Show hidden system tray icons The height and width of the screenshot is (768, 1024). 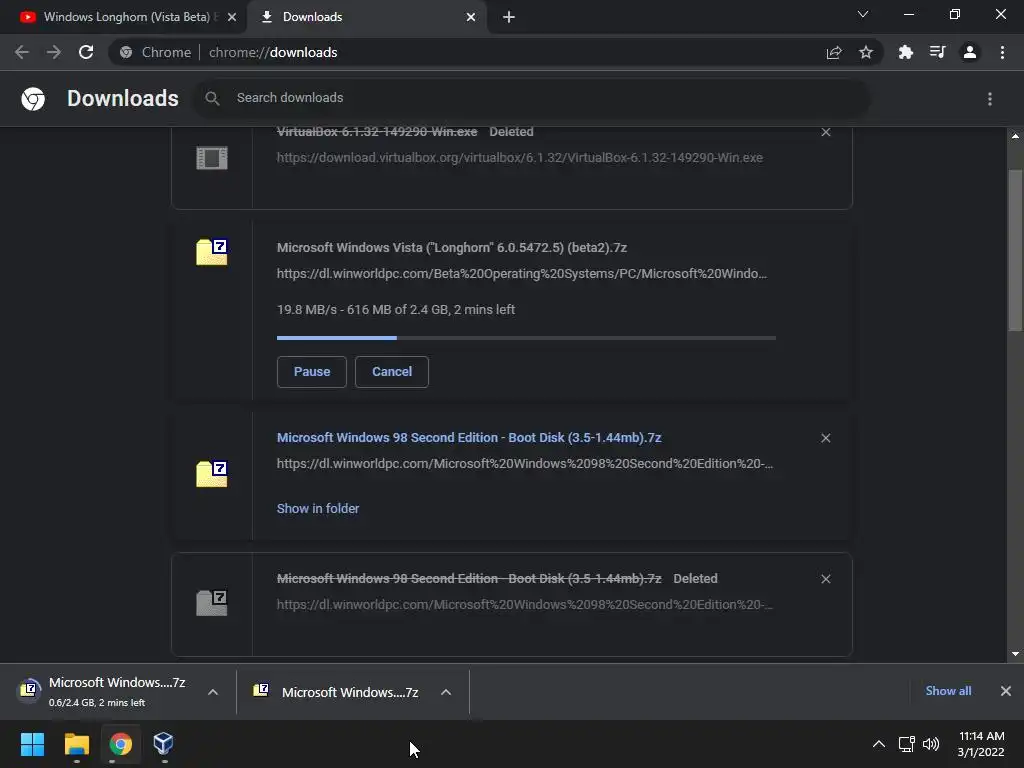tap(879, 744)
